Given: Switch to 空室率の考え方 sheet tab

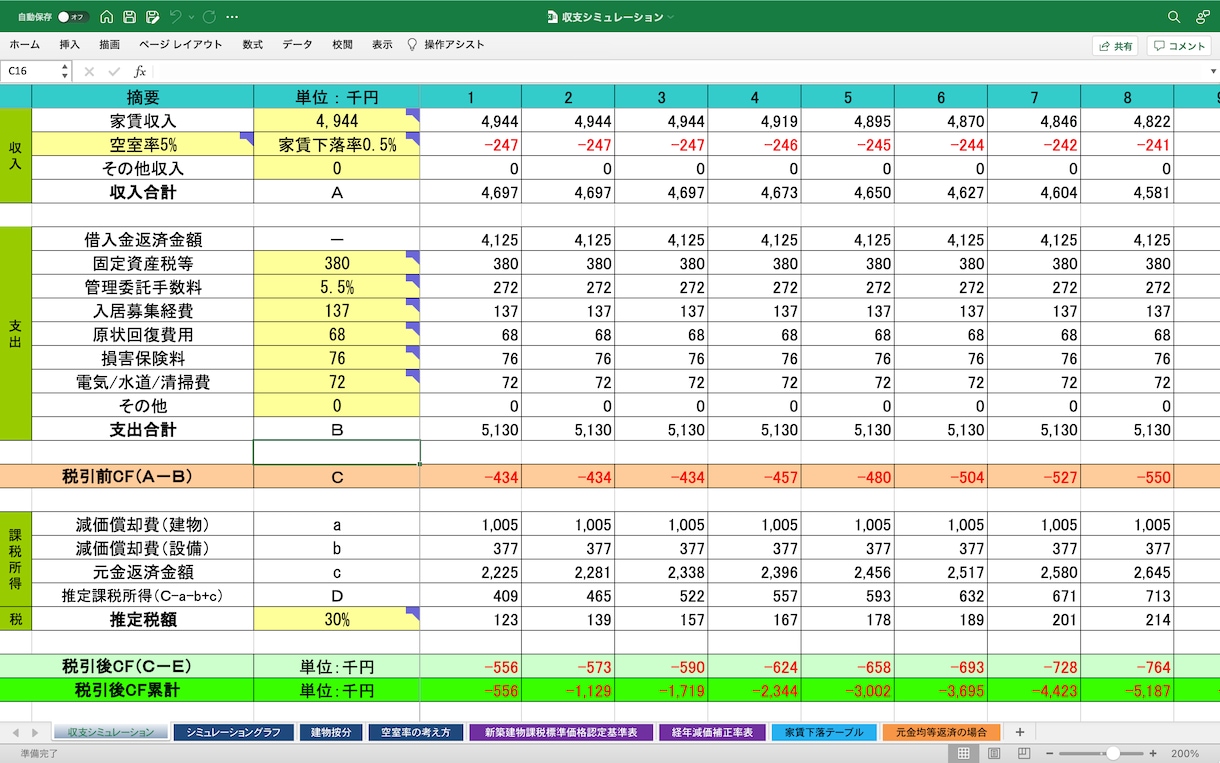Looking at the screenshot, I should pyautogui.click(x=415, y=732).
